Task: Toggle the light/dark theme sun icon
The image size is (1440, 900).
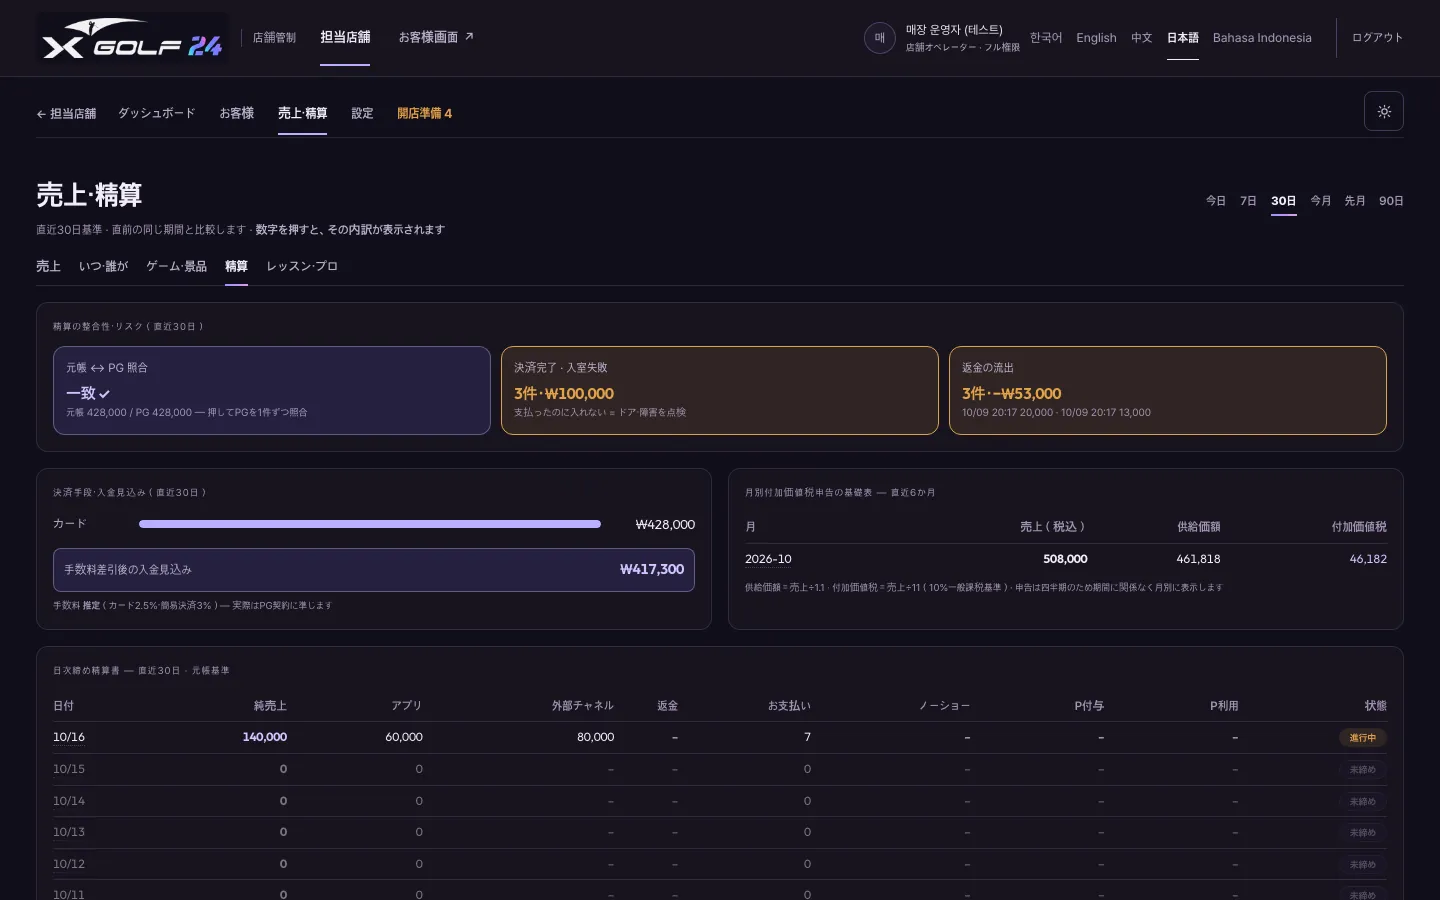Action: pos(1384,111)
